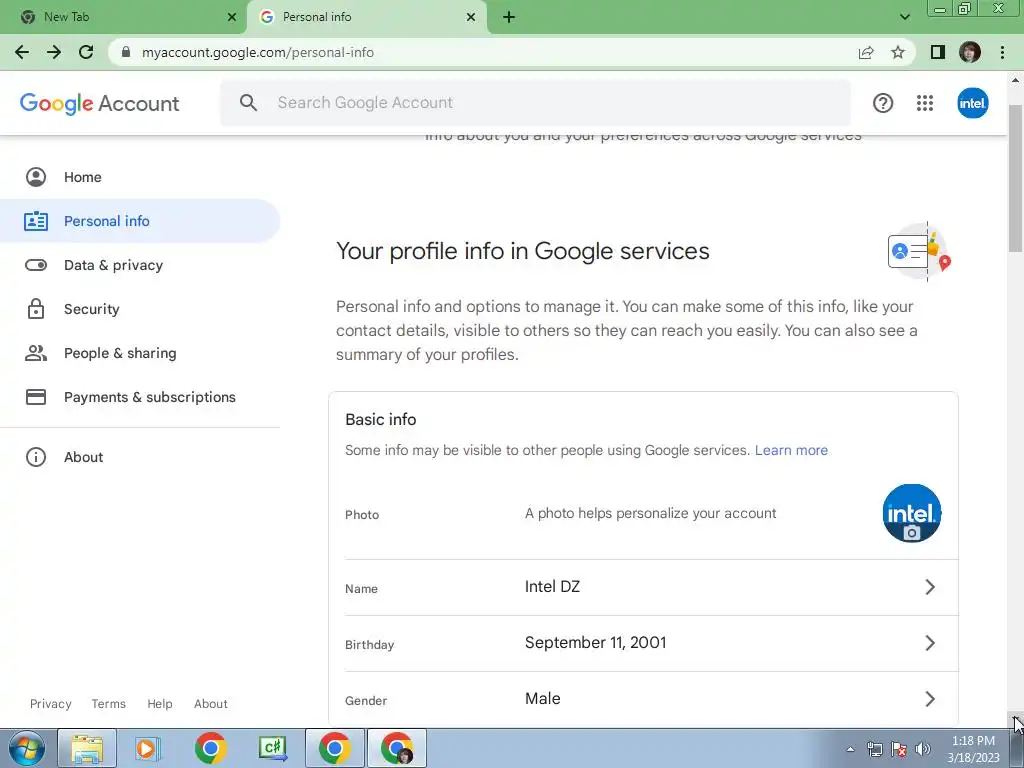This screenshot has width=1024, height=768.
Task: Open the Privacy footer link
Action: [50, 703]
